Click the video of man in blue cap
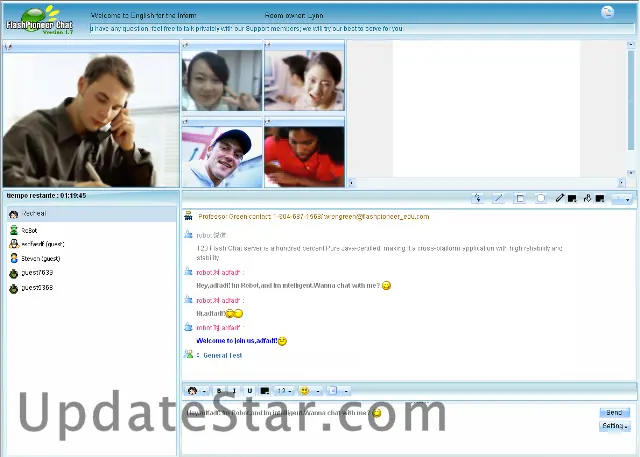The width and height of the screenshot is (640, 457). 222,157
